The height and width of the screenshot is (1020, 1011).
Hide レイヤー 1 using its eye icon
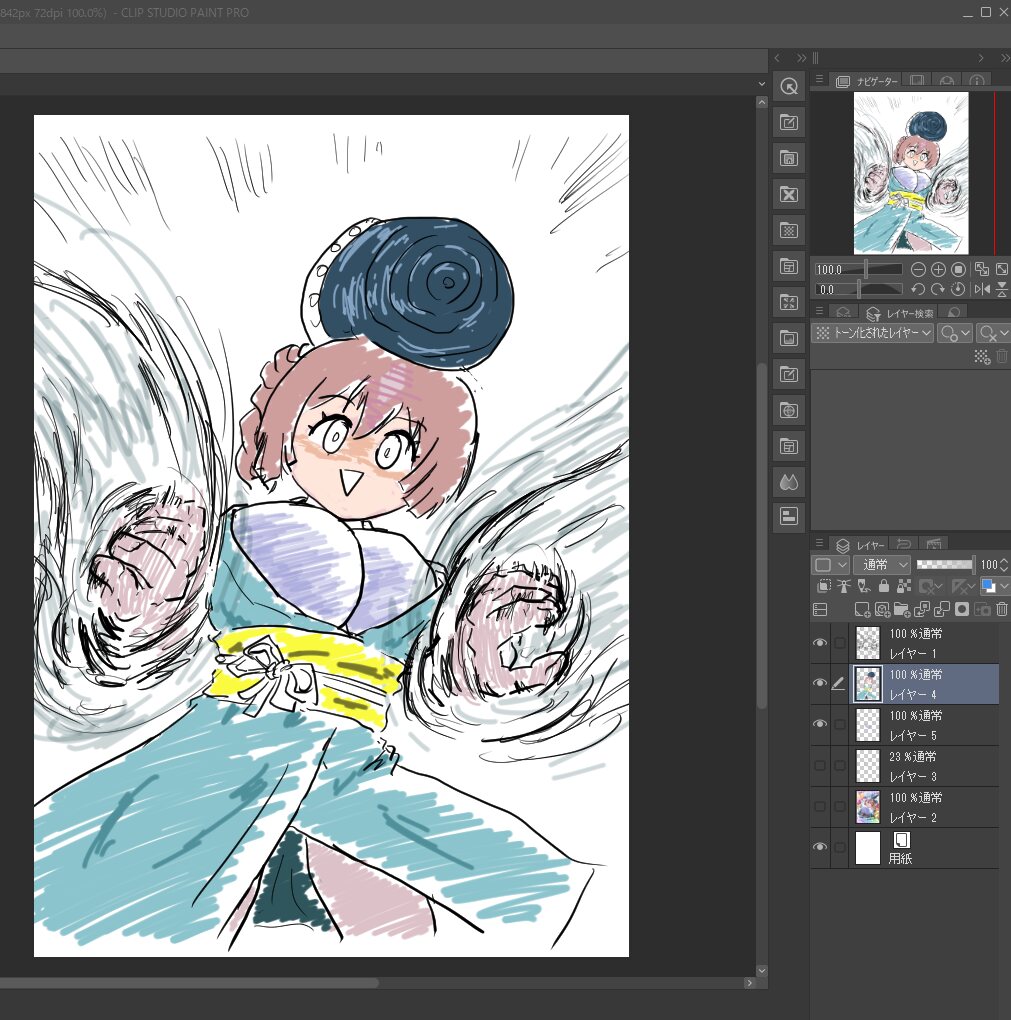coord(820,643)
